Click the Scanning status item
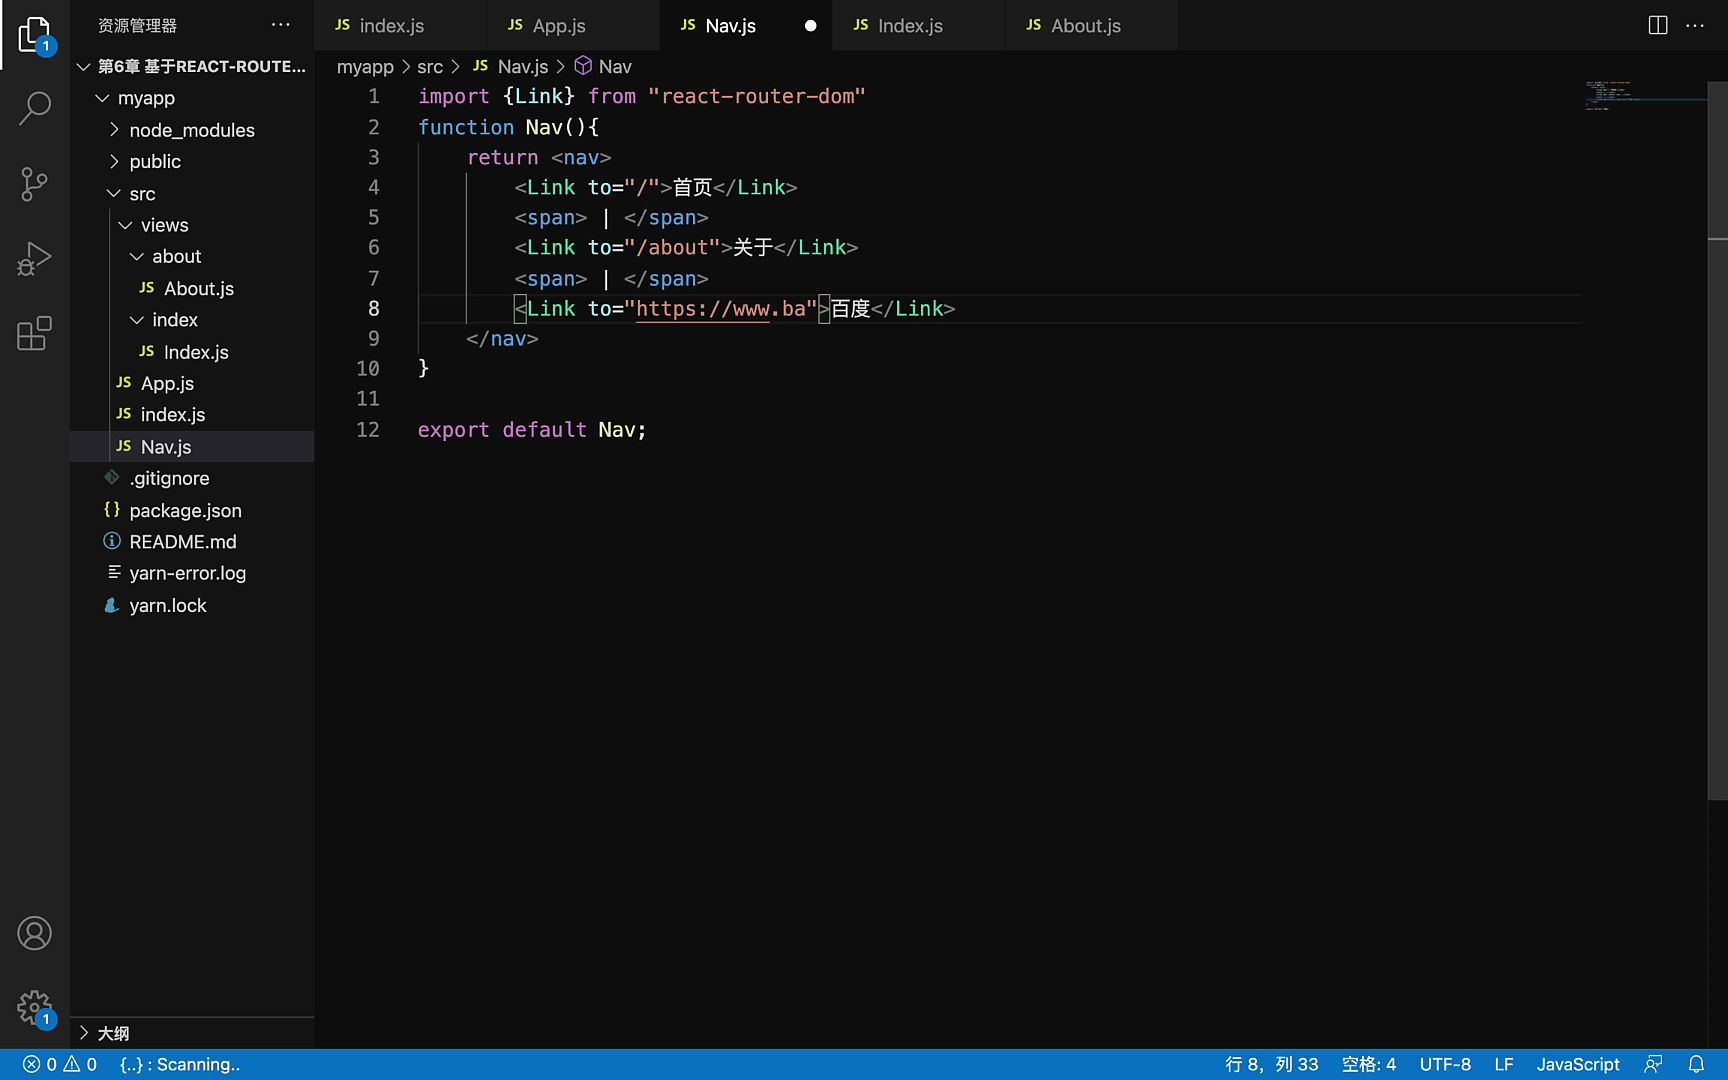The width and height of the screenshot is (1728, 1080). [x=180, y=1064]
